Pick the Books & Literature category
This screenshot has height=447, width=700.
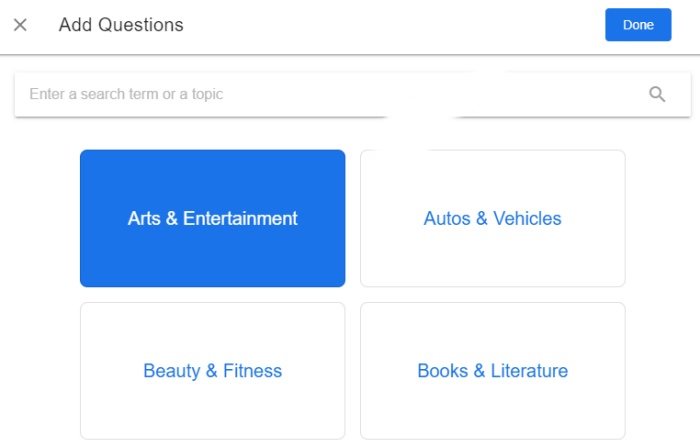492,371
